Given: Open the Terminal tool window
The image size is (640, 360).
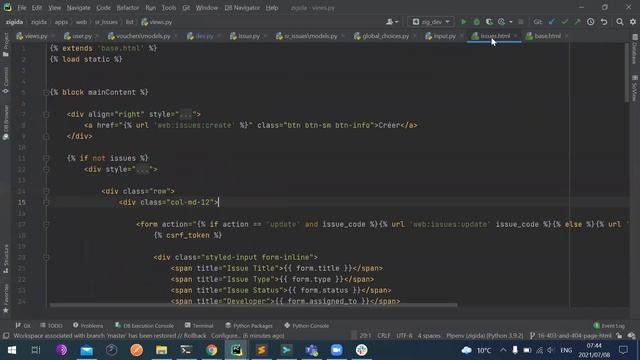Looking at the screenshot, I should [x=199, y=326].
